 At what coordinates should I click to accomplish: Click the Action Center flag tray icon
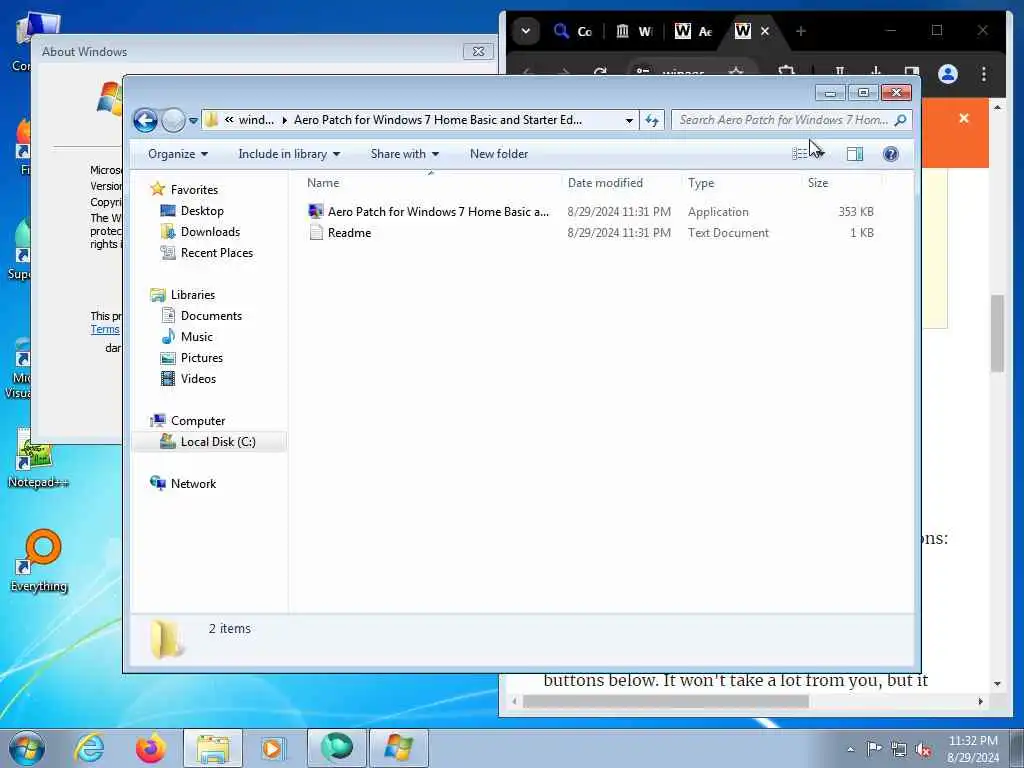pyautogui.click(x=874, y=748)
